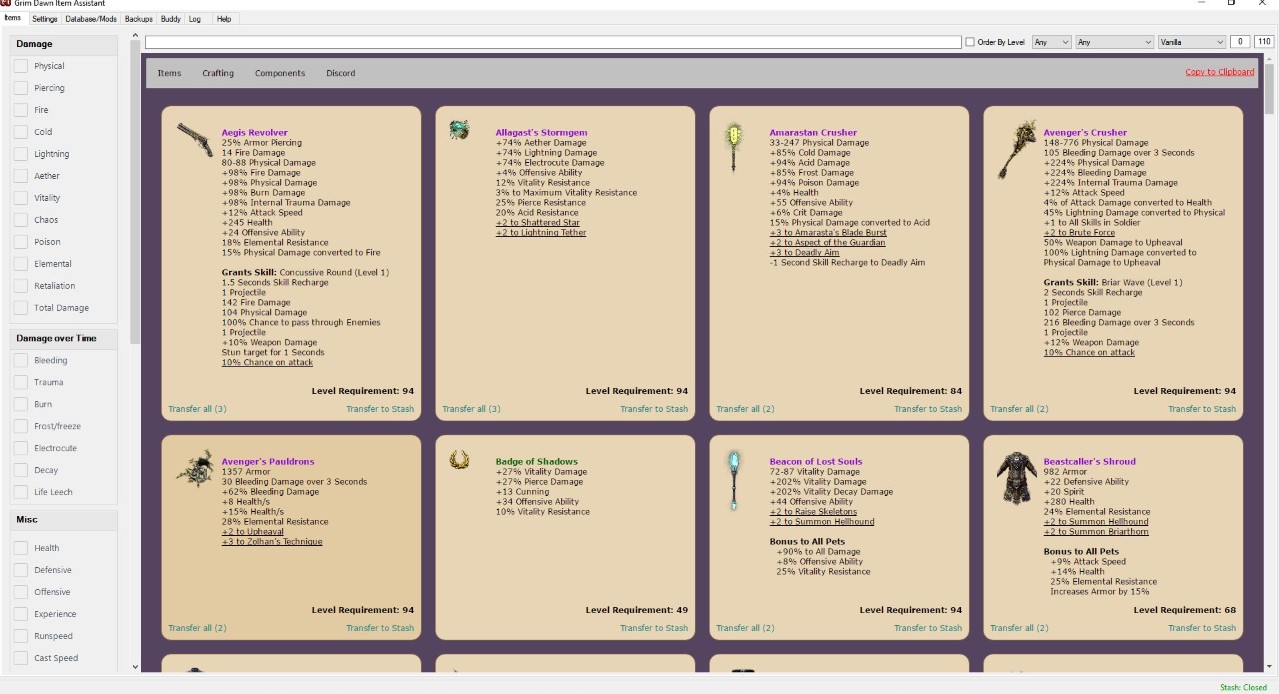Open the +2 to Summon Briarthorn link

(x=1096, y=532)
